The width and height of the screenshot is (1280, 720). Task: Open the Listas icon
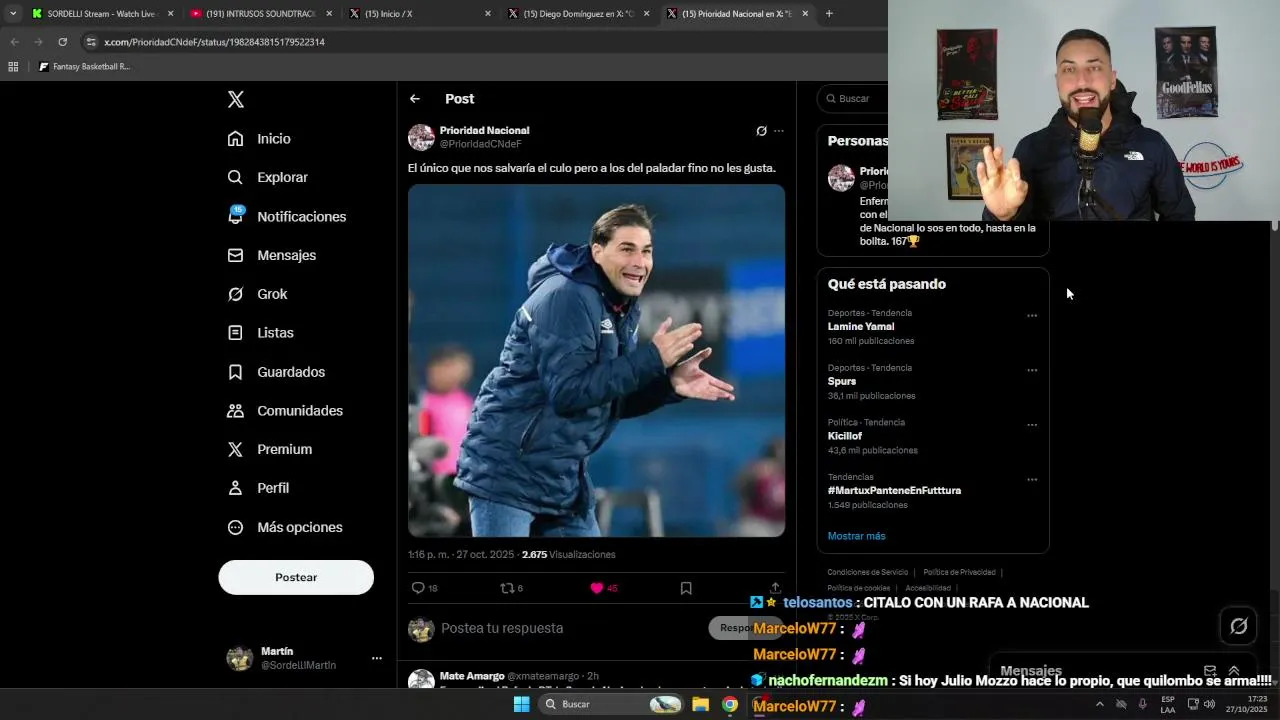[235, 333]
